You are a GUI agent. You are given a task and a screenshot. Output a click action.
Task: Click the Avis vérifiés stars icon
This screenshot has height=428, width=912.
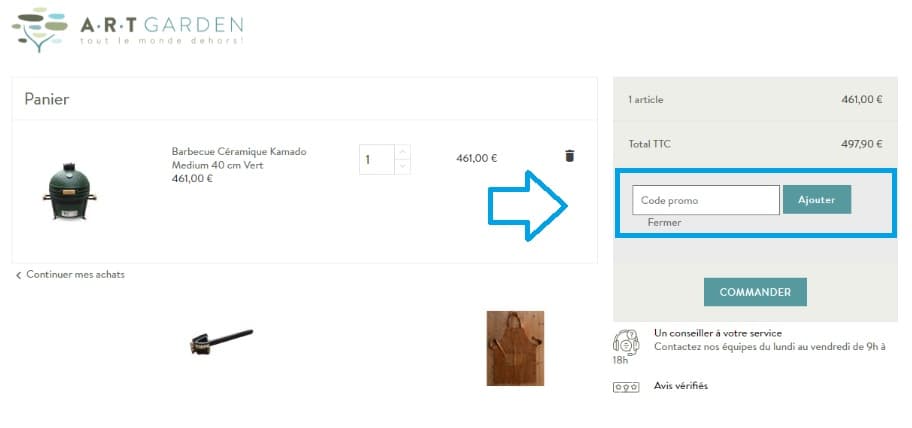pos(626,387)
